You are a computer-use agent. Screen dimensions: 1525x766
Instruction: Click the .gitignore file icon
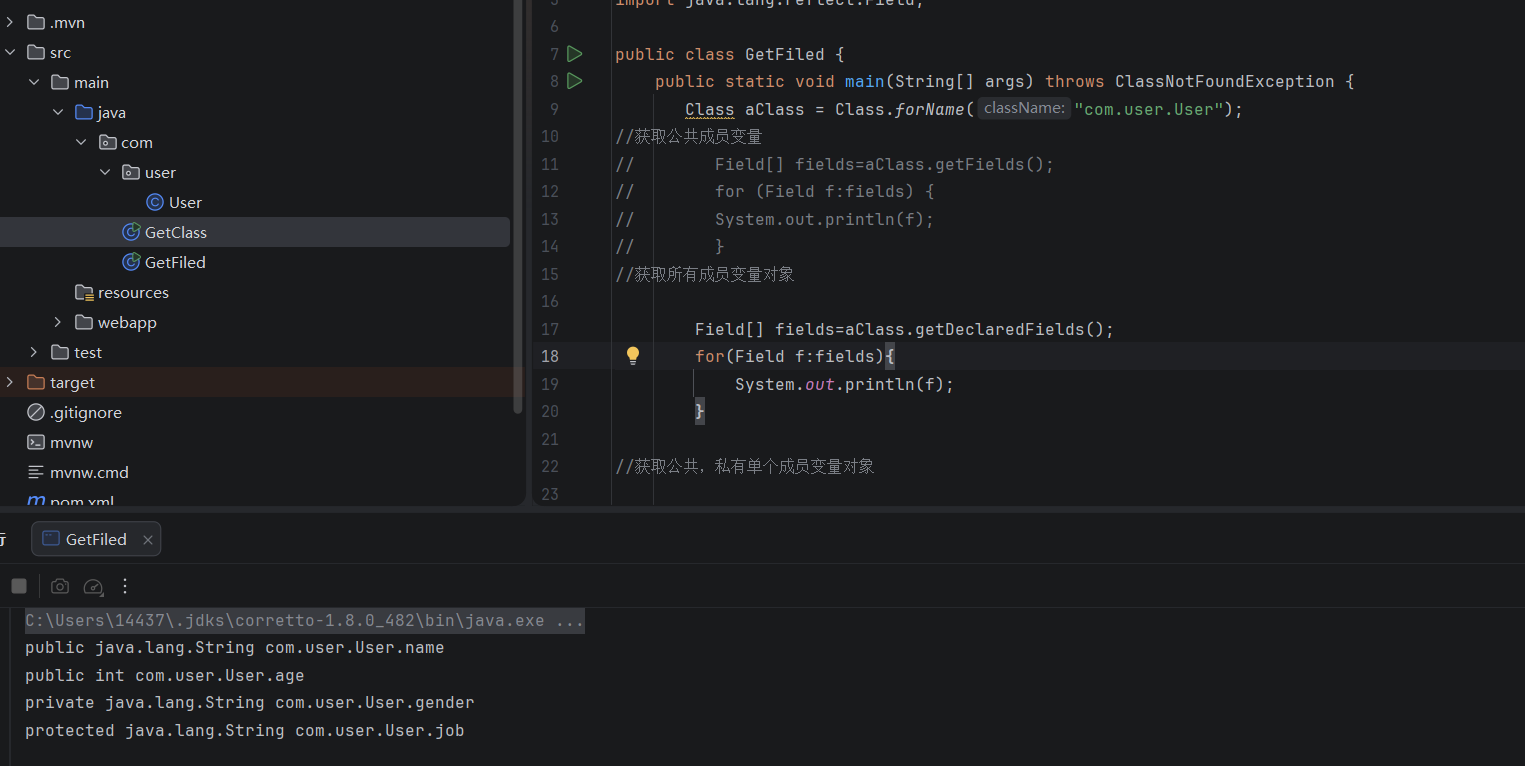coord(36,412)
